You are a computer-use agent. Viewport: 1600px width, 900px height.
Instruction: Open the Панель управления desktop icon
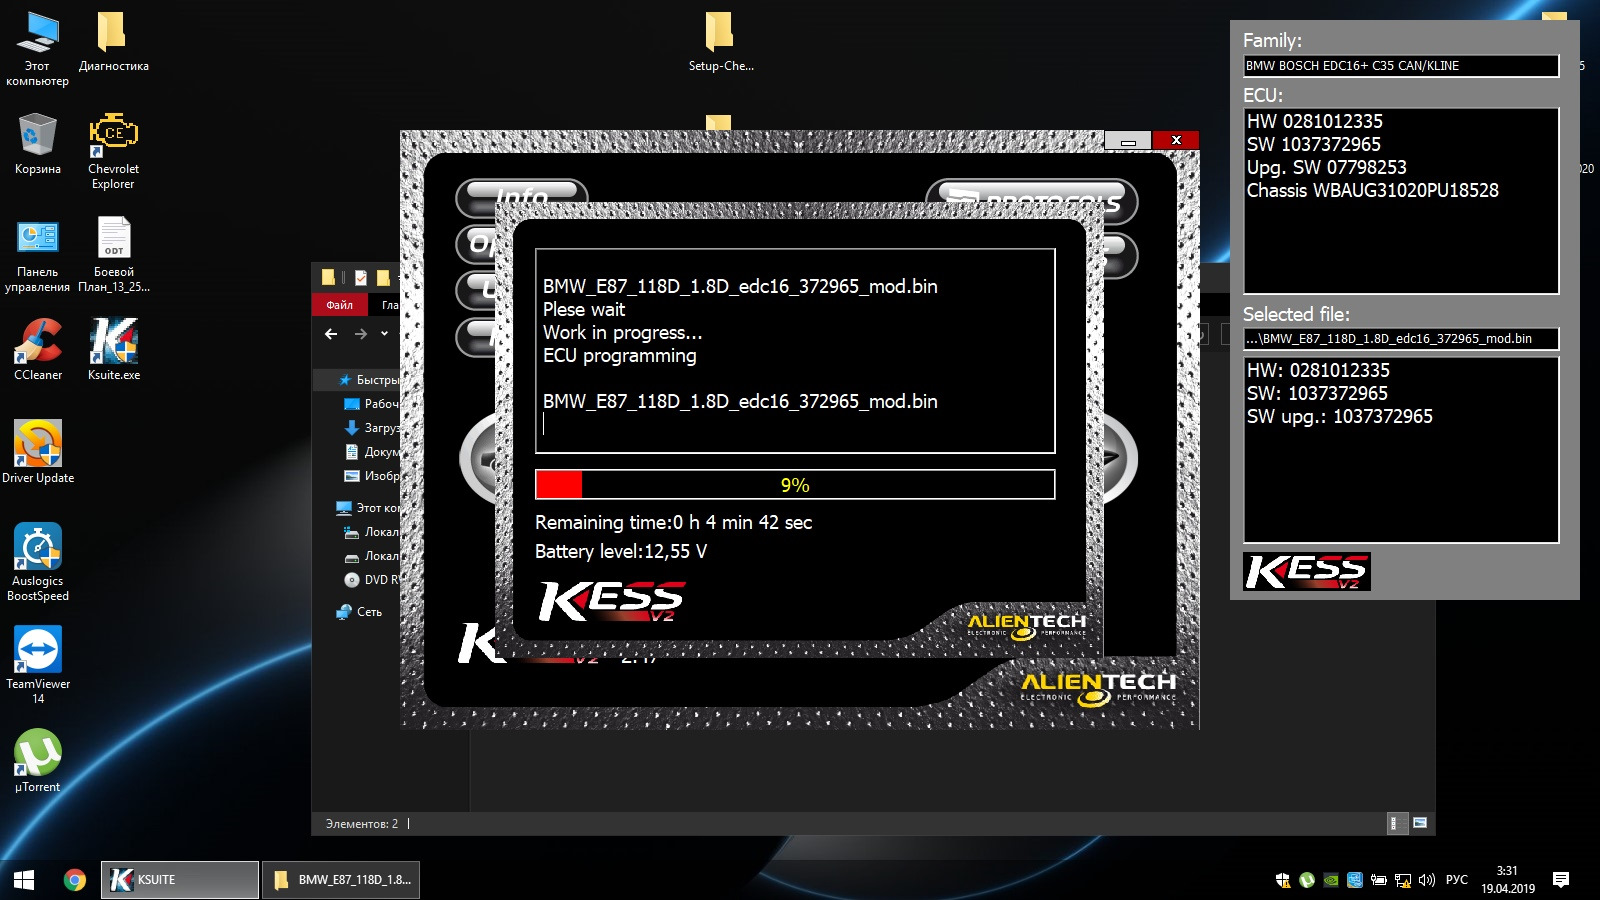click(x=37, y=256)
